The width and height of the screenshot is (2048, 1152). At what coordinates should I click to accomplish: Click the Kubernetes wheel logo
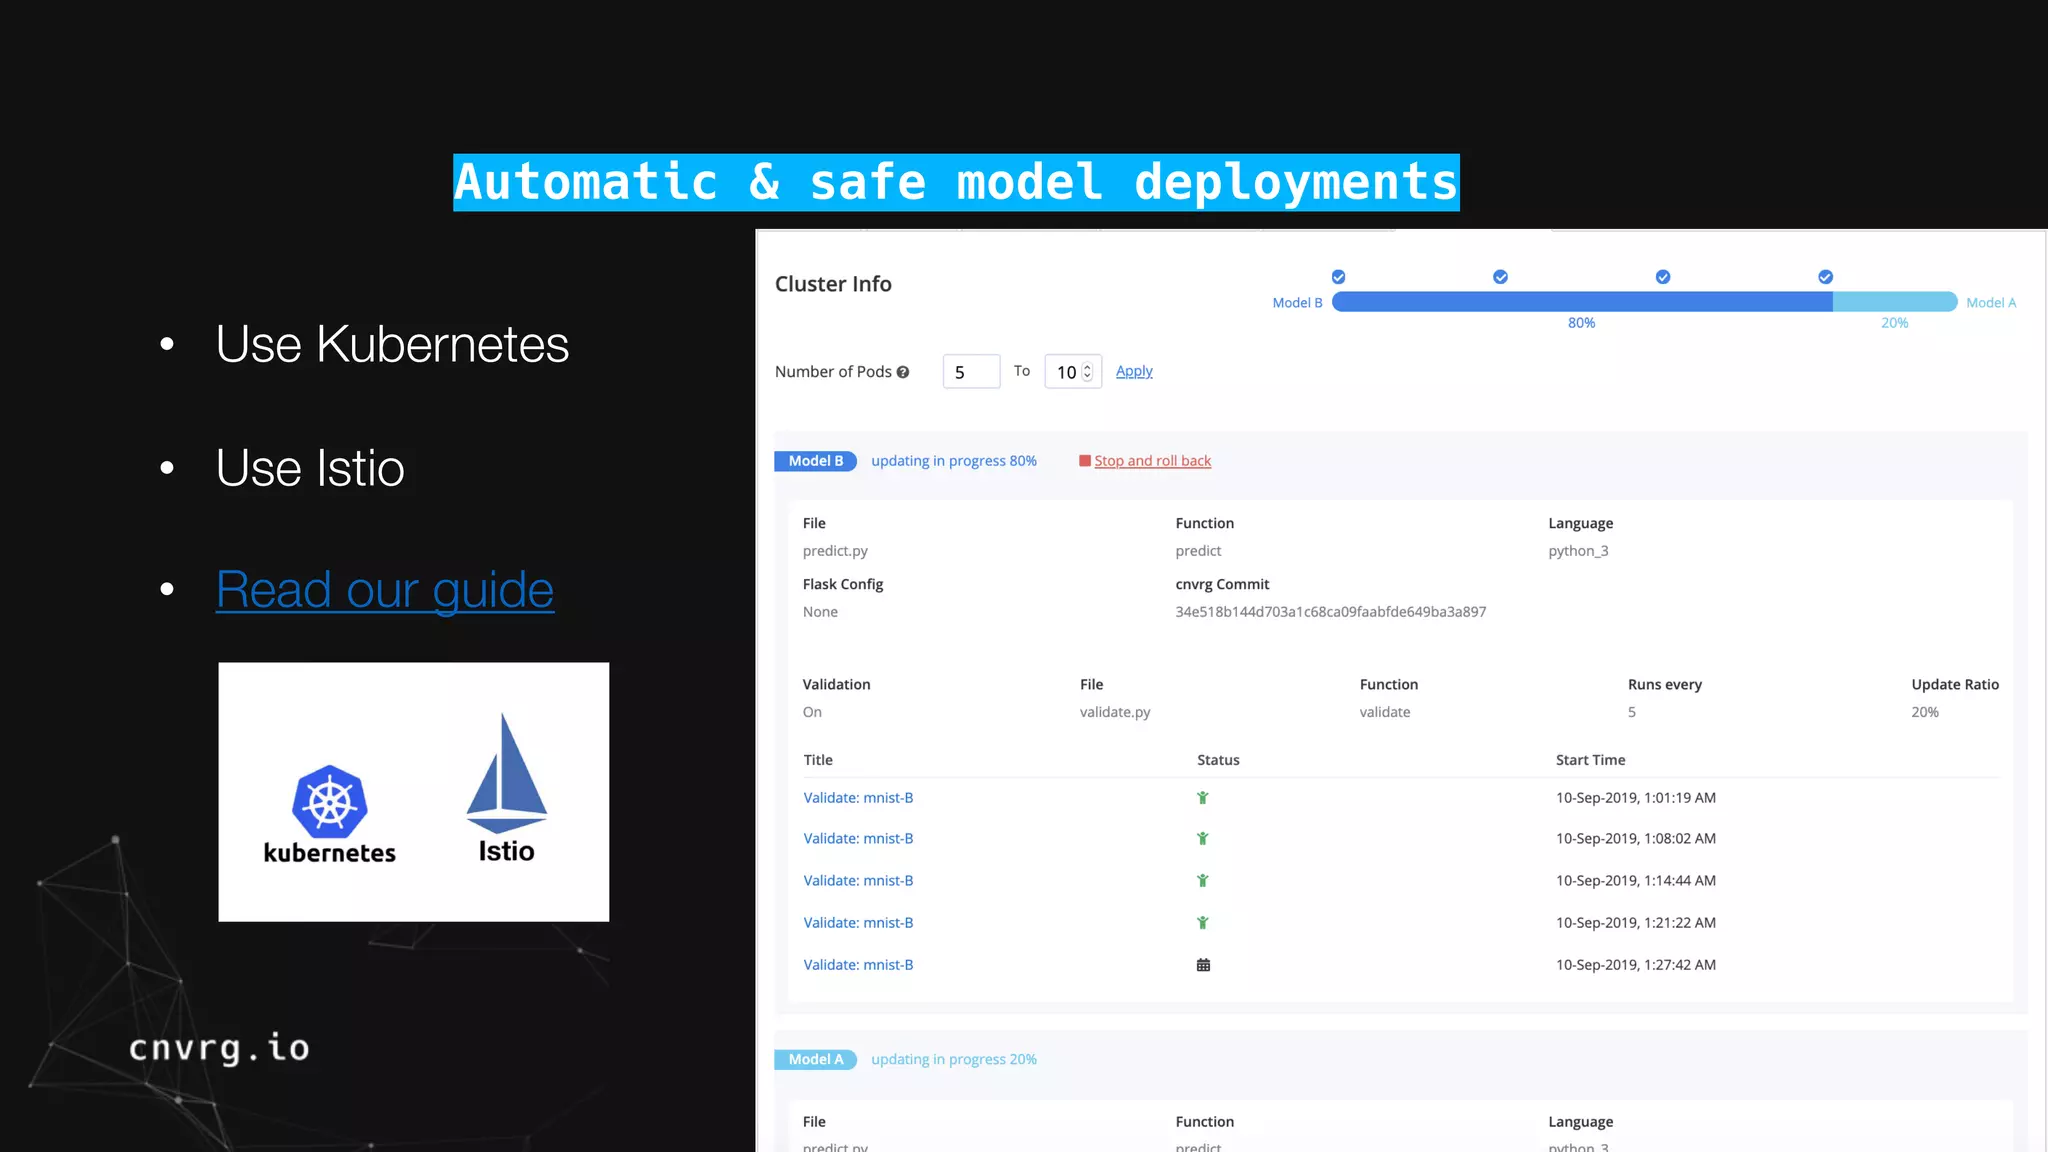tap(330, 801)
